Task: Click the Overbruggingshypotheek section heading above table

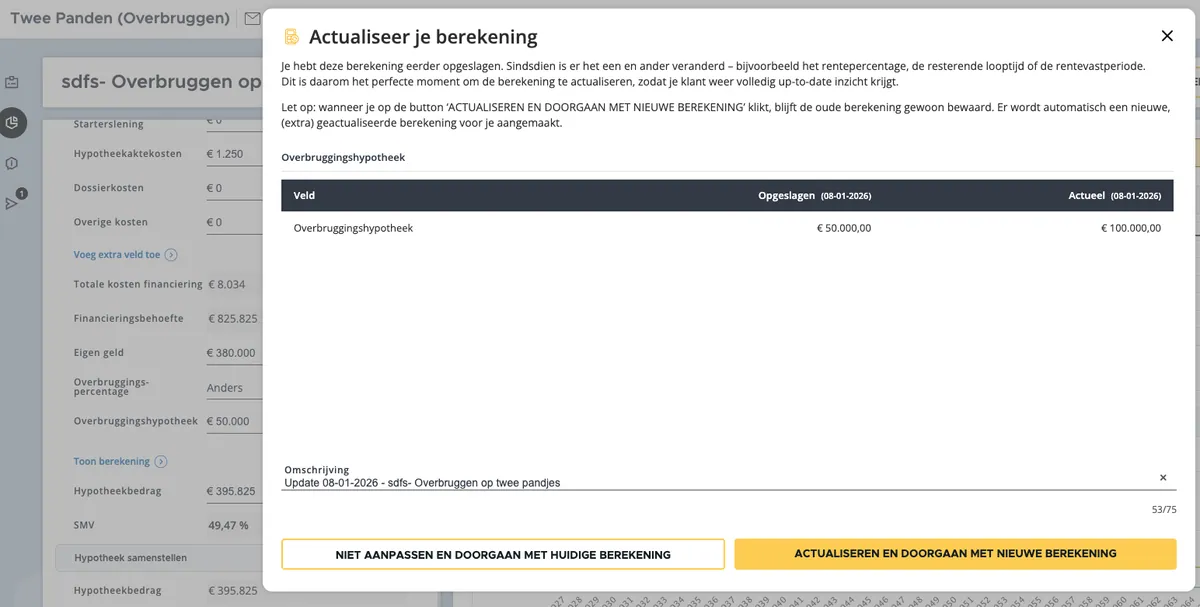Action: coord(343,158)
